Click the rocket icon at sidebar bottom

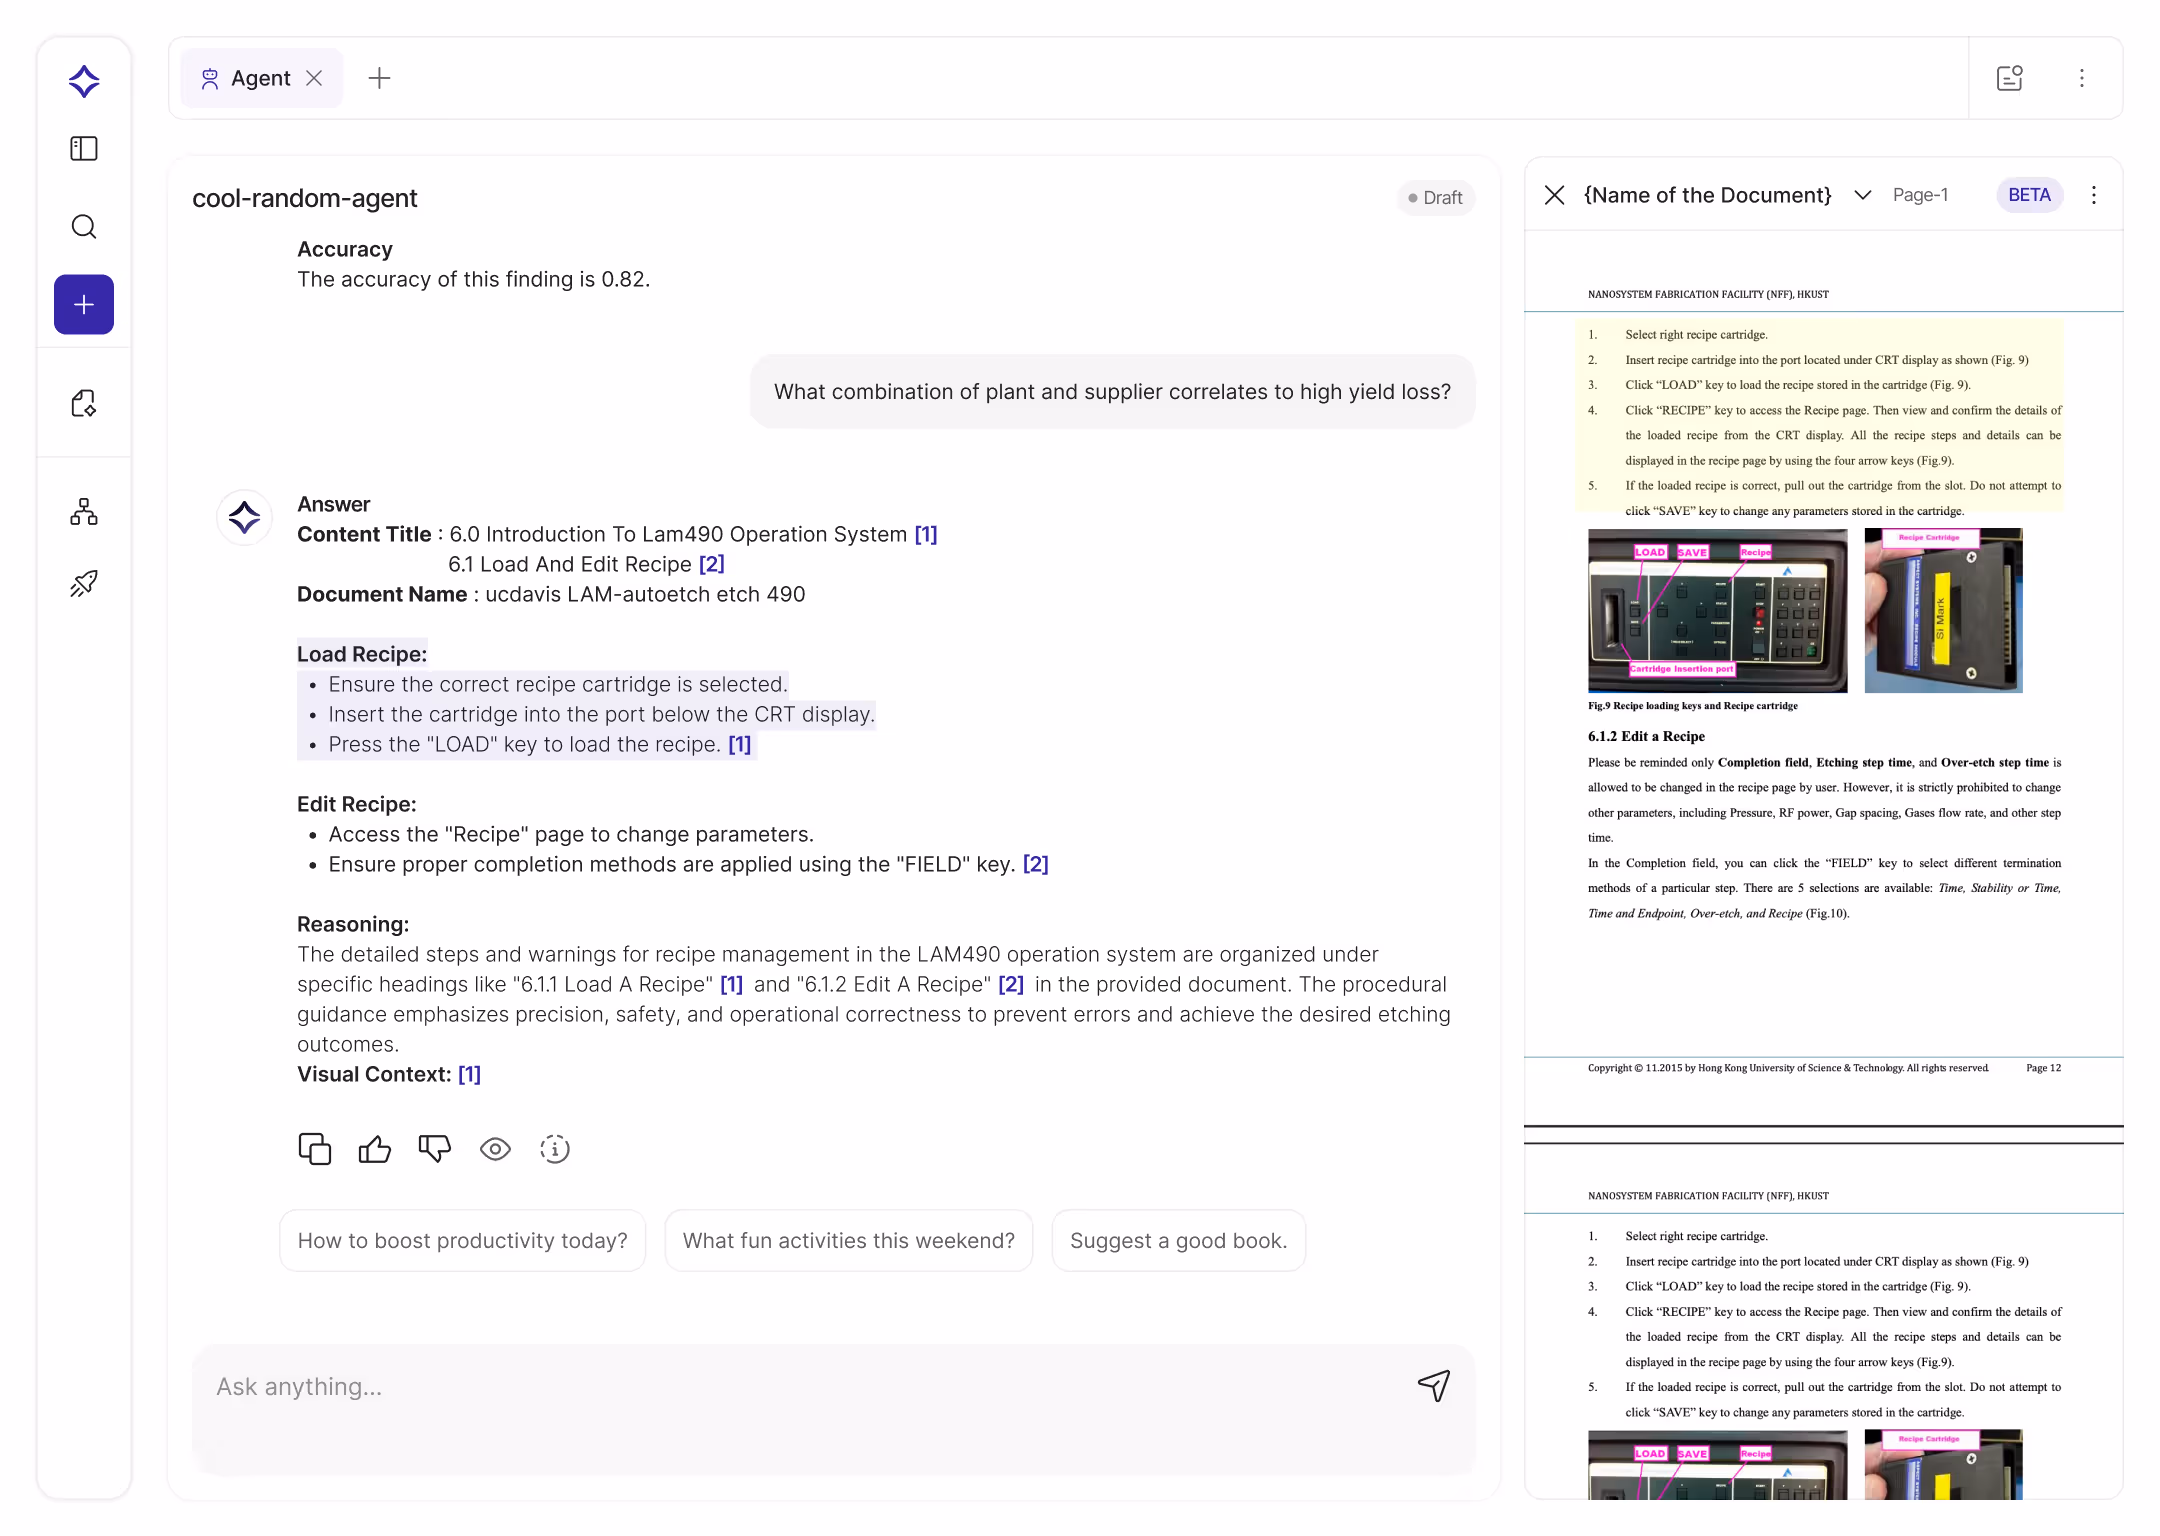84,583
